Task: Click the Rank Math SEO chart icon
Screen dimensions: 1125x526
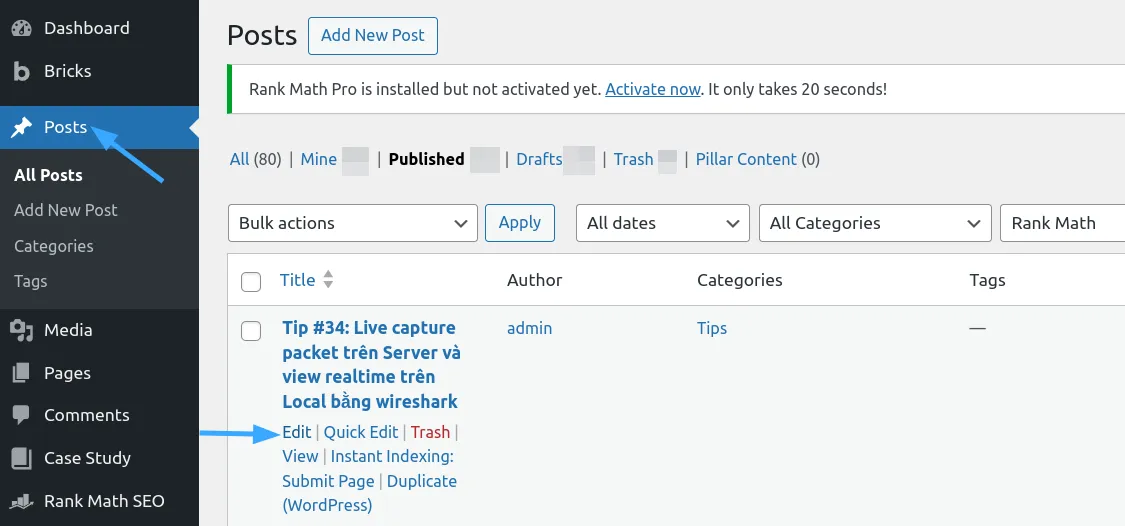Action: pos(21,501)
